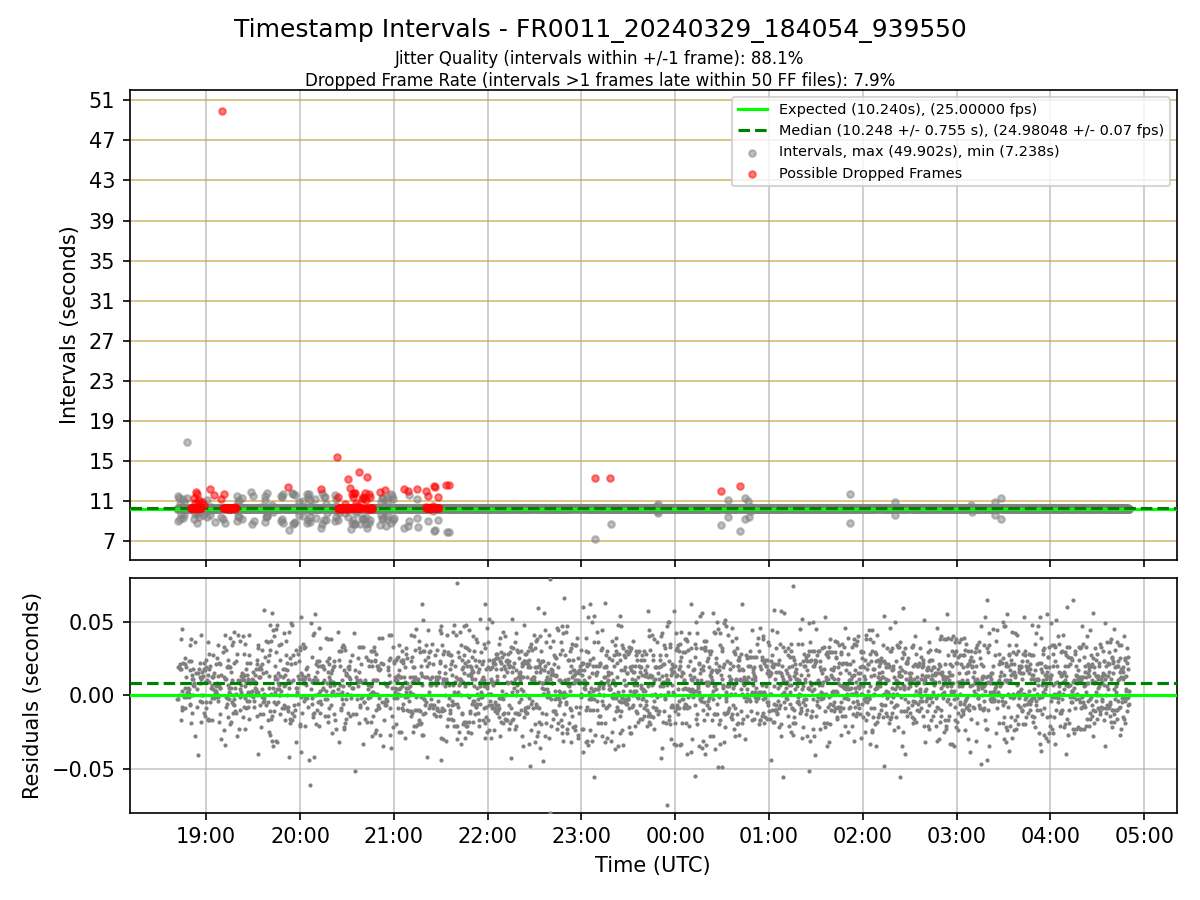
Task: Click the 04:00 x-axis tick label
Action: coord(1051,836)
